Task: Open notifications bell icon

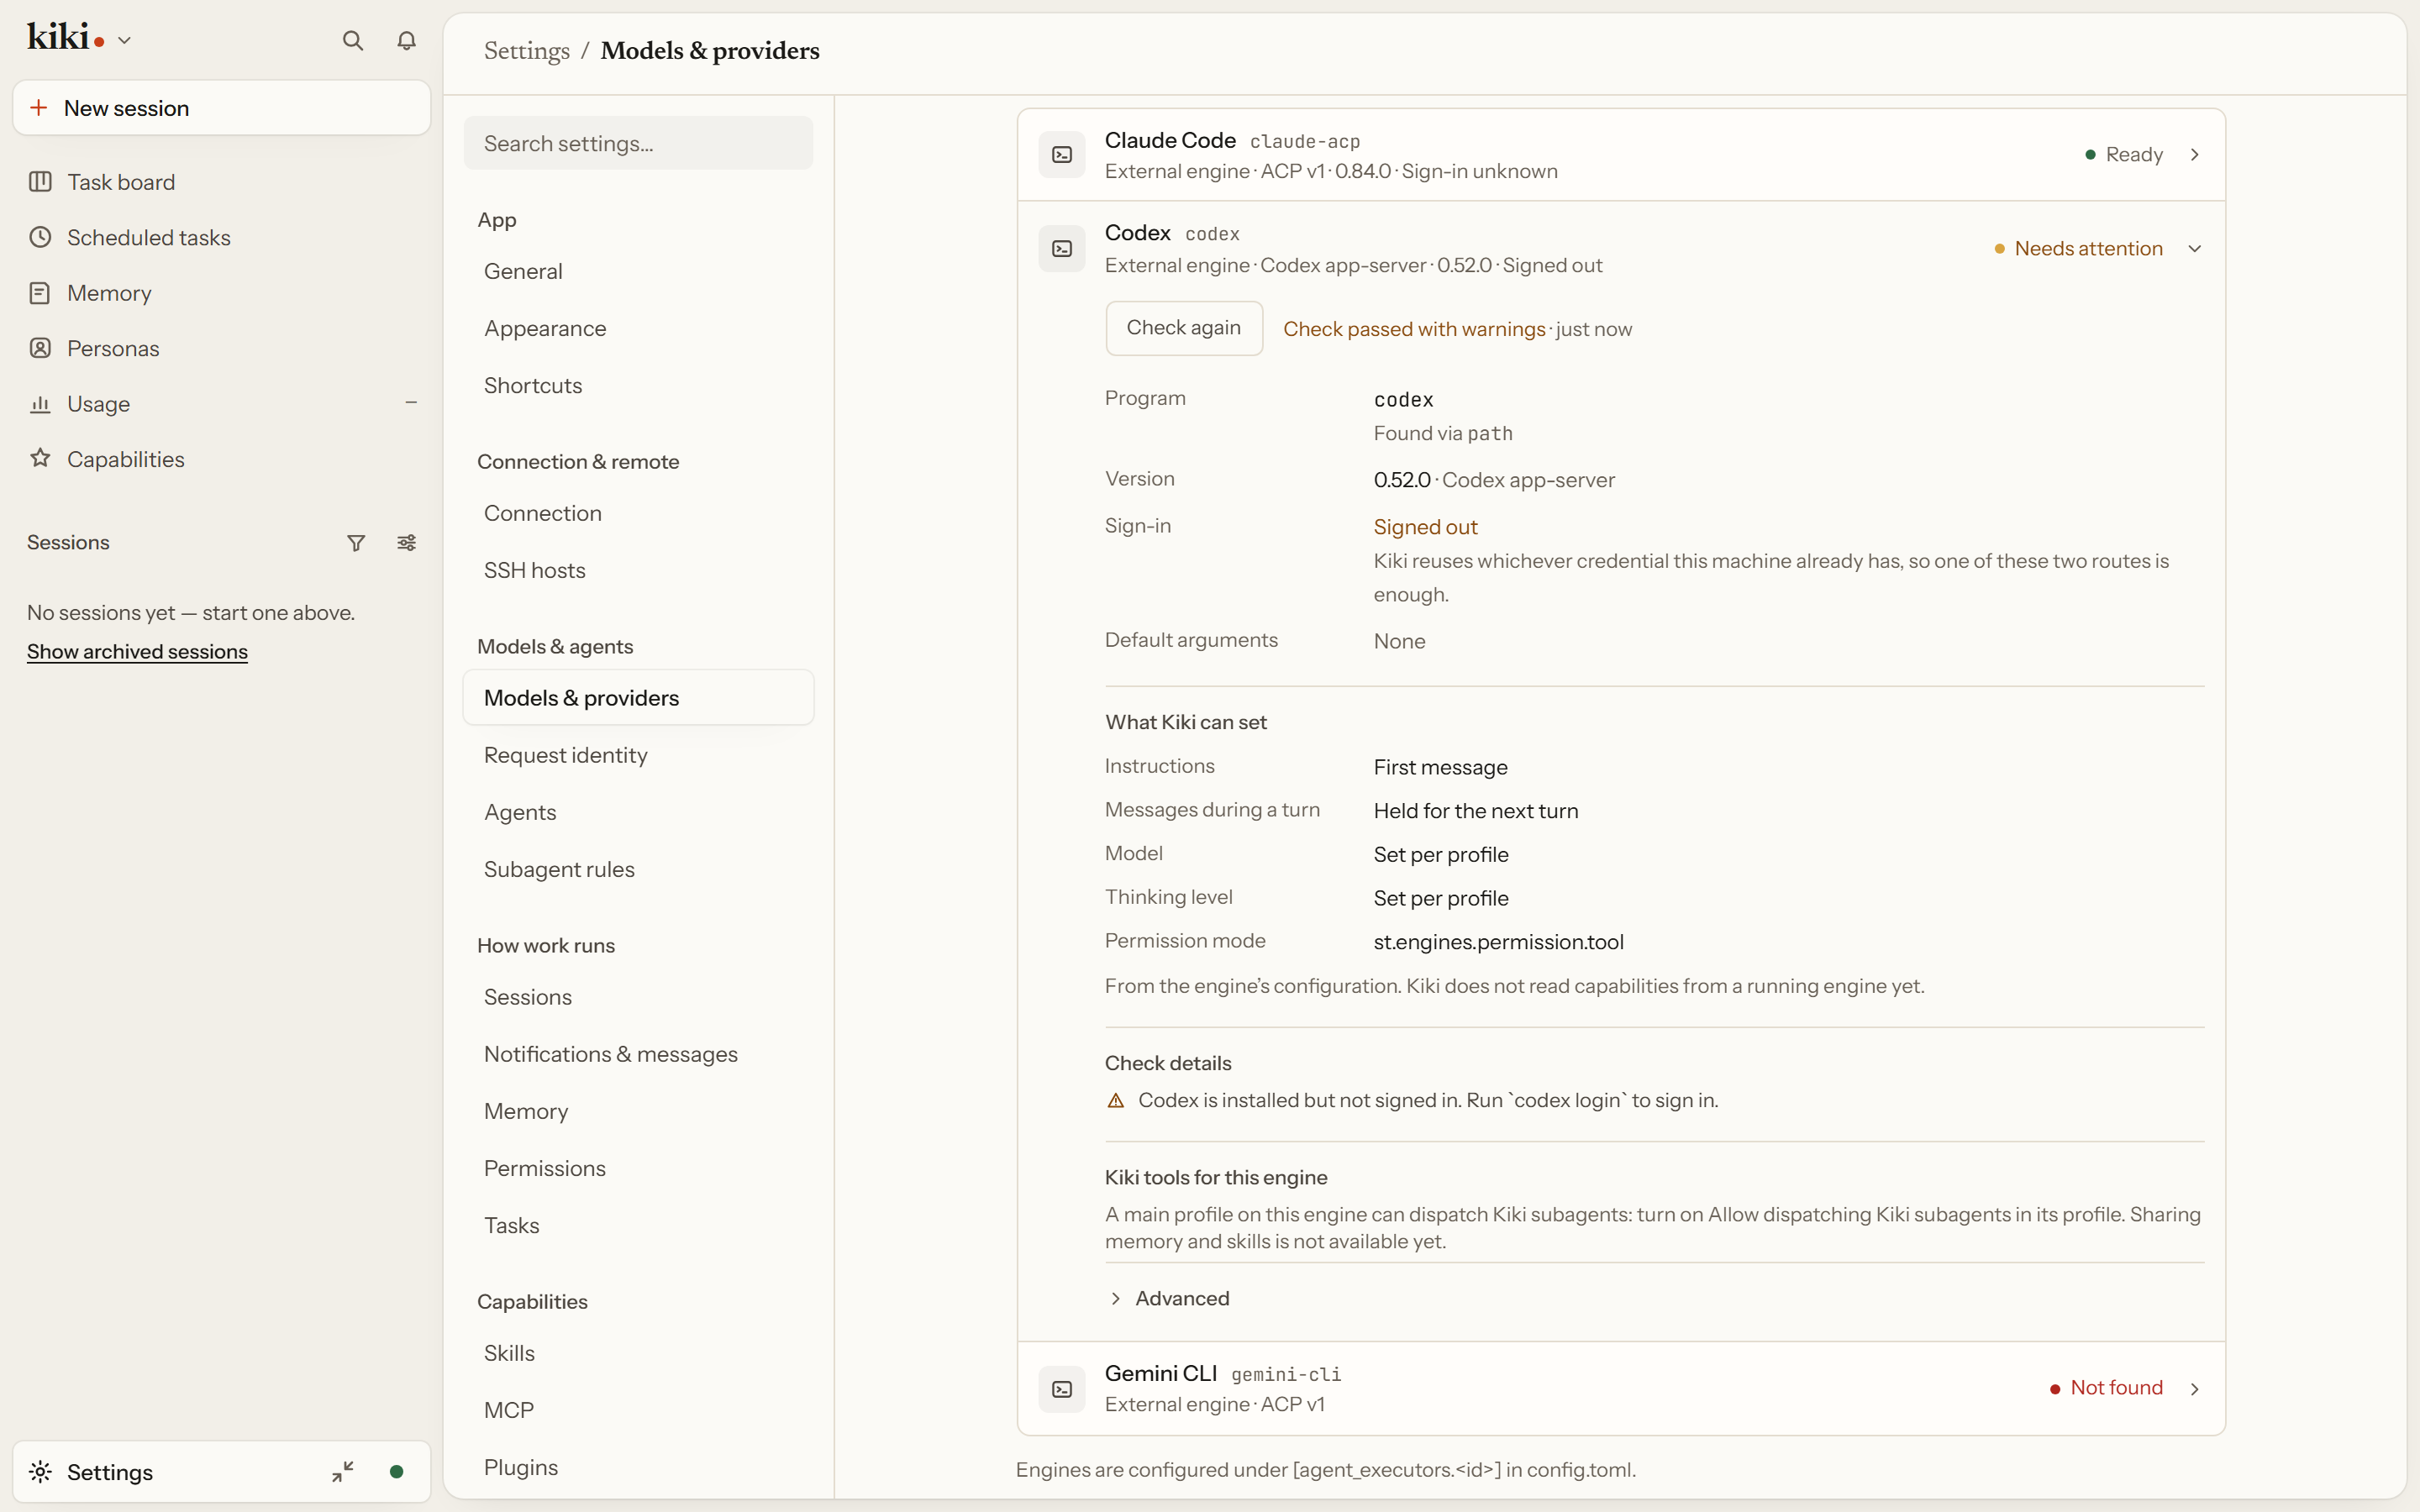Action: pos(406,40)
